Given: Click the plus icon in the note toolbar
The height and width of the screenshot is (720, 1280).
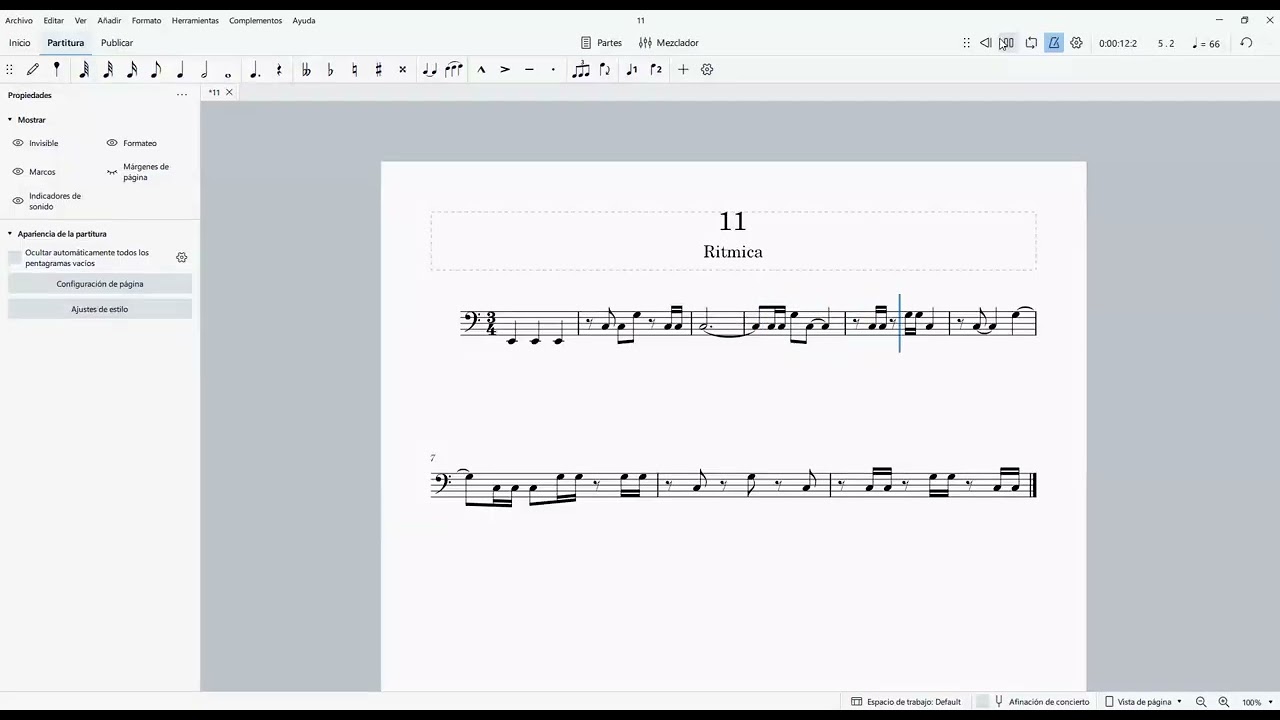Looking at the screenshot, I should pos(683,69).
